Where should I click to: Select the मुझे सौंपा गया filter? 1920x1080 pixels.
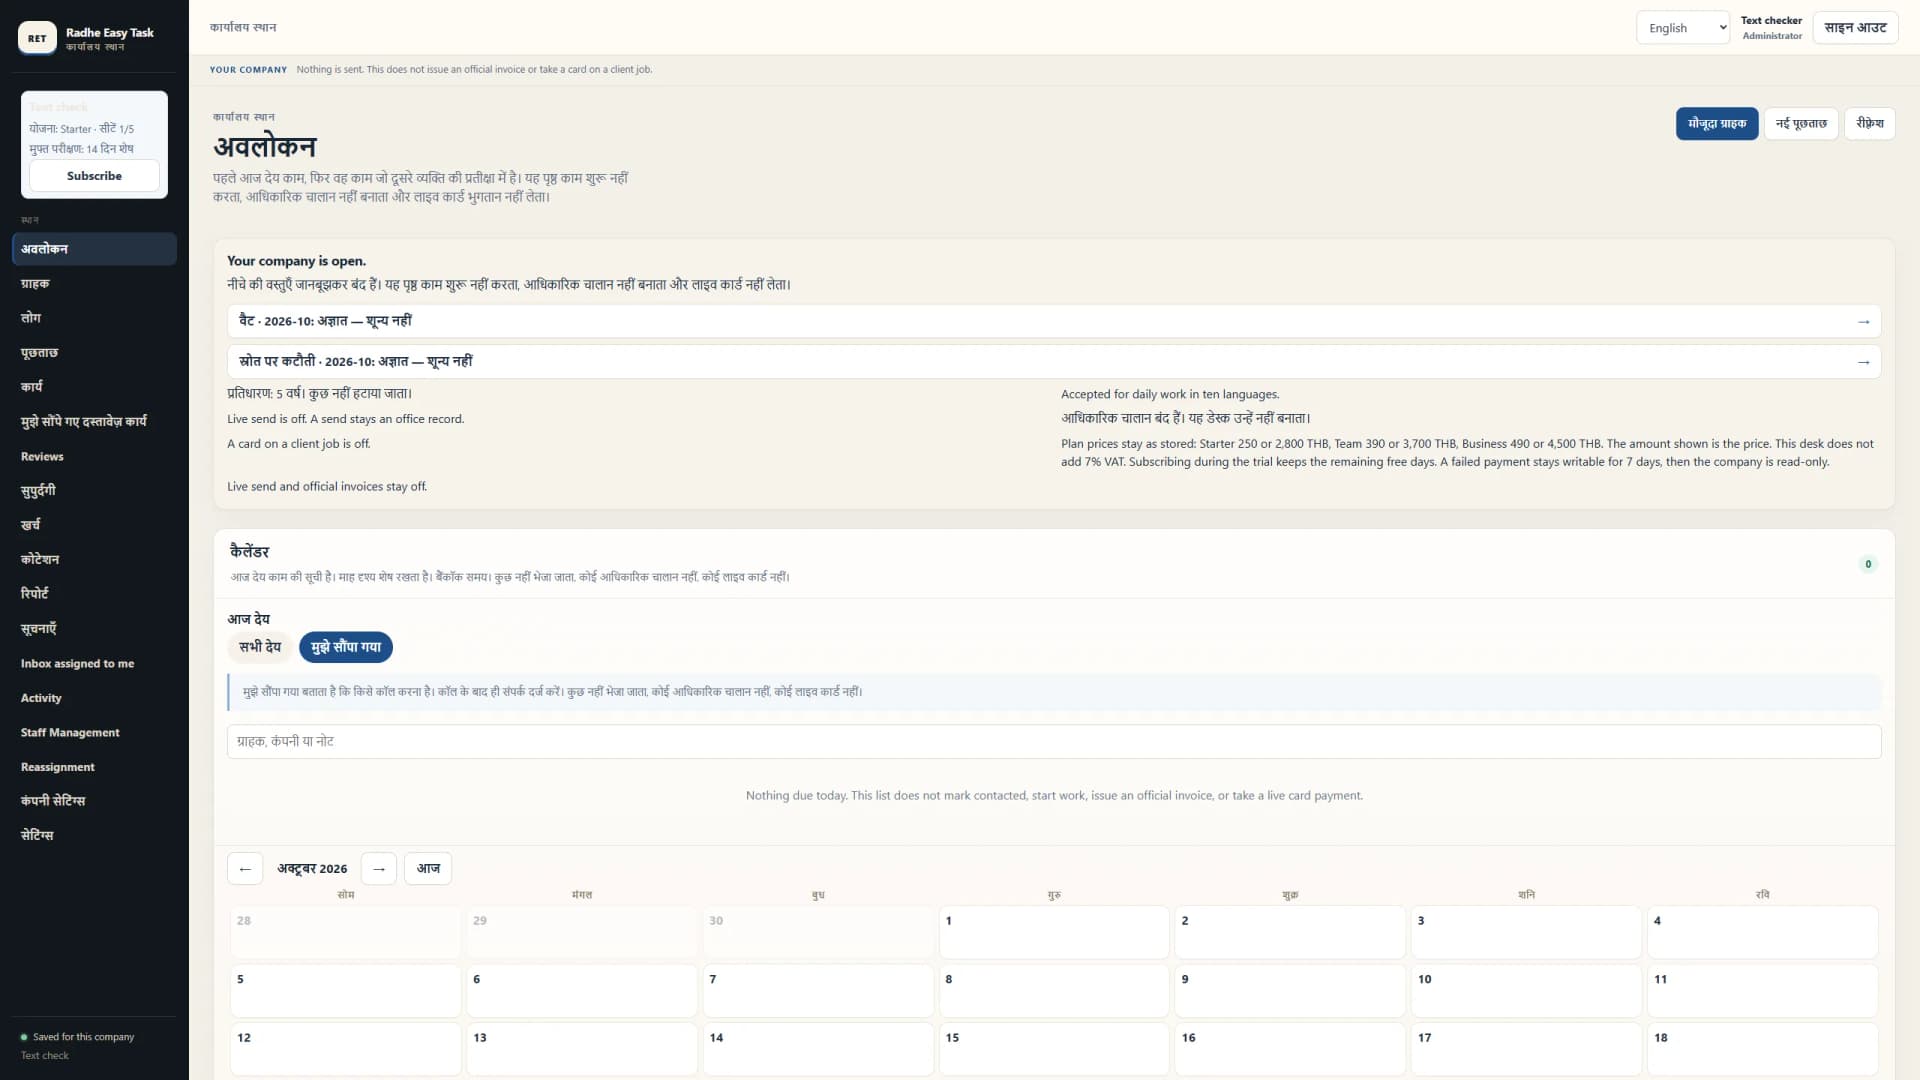click(x=346, y=647)
